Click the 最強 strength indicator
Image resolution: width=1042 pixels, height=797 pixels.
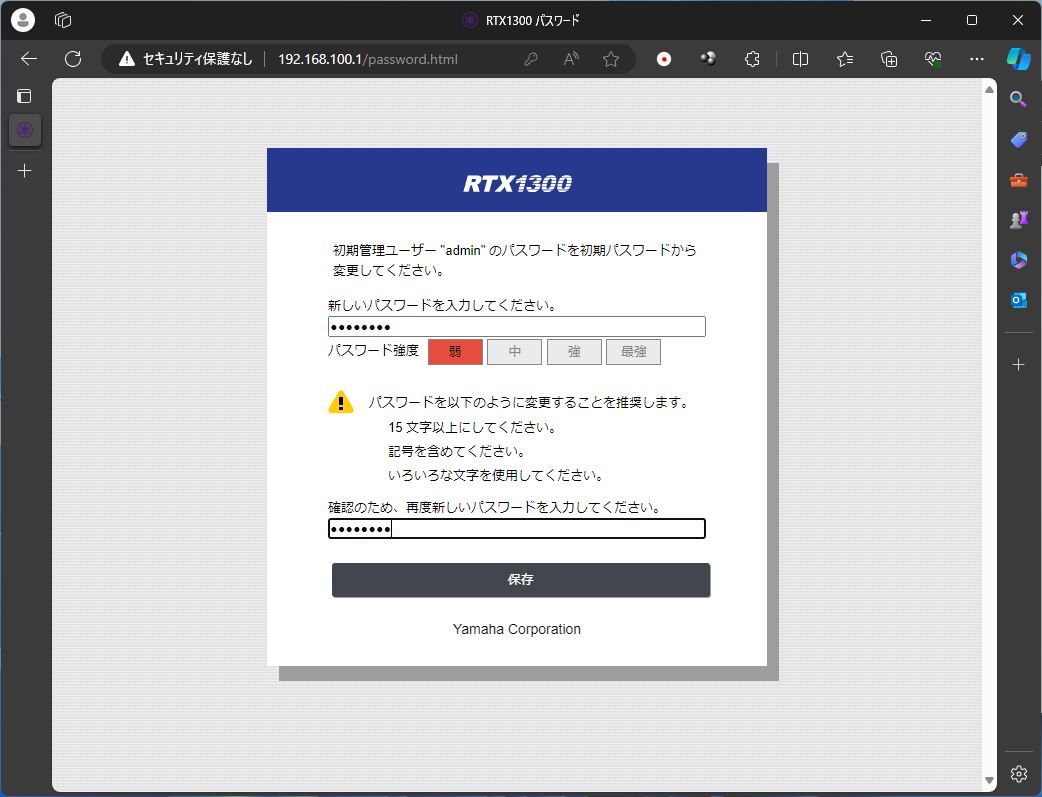pos(633,352)
